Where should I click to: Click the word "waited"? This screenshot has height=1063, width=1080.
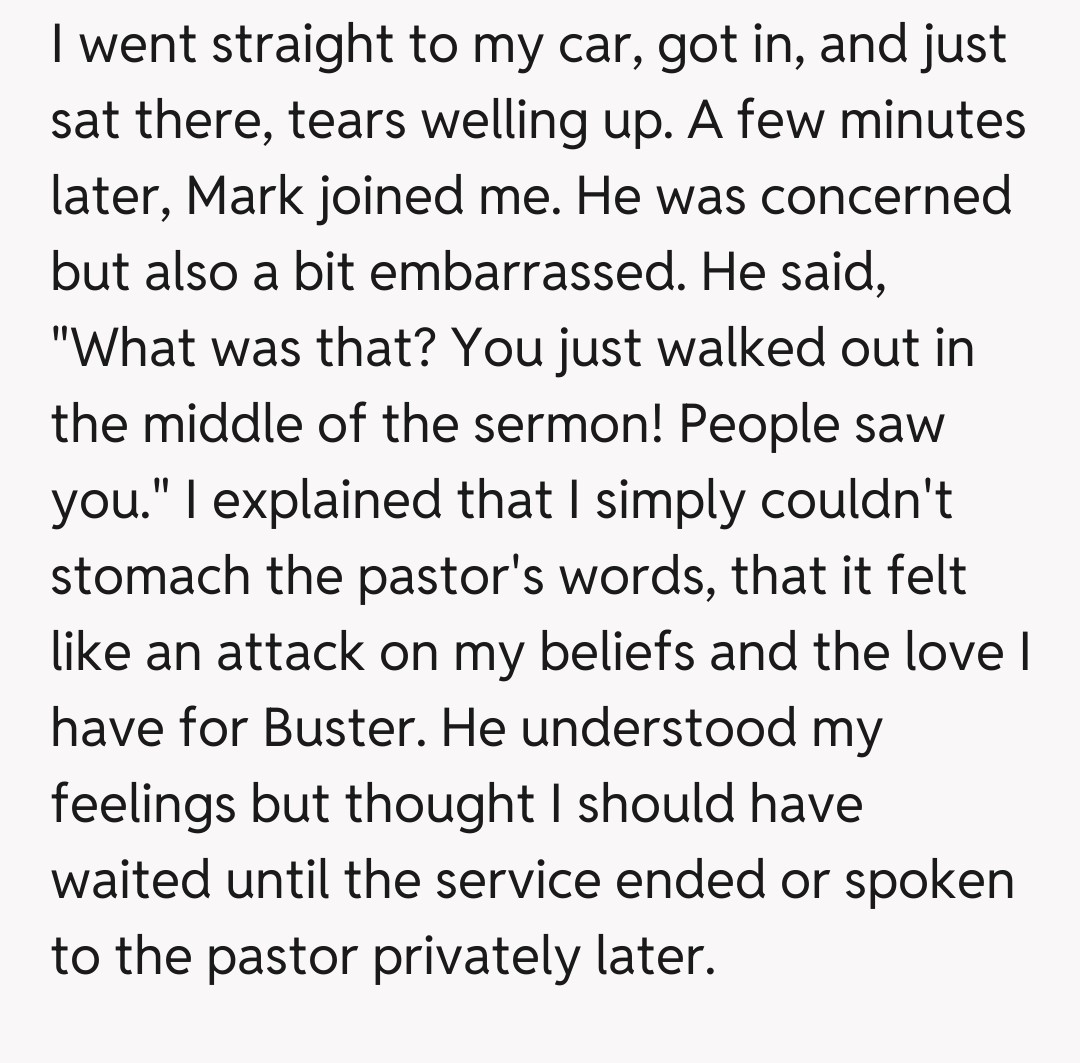(131, 881)
